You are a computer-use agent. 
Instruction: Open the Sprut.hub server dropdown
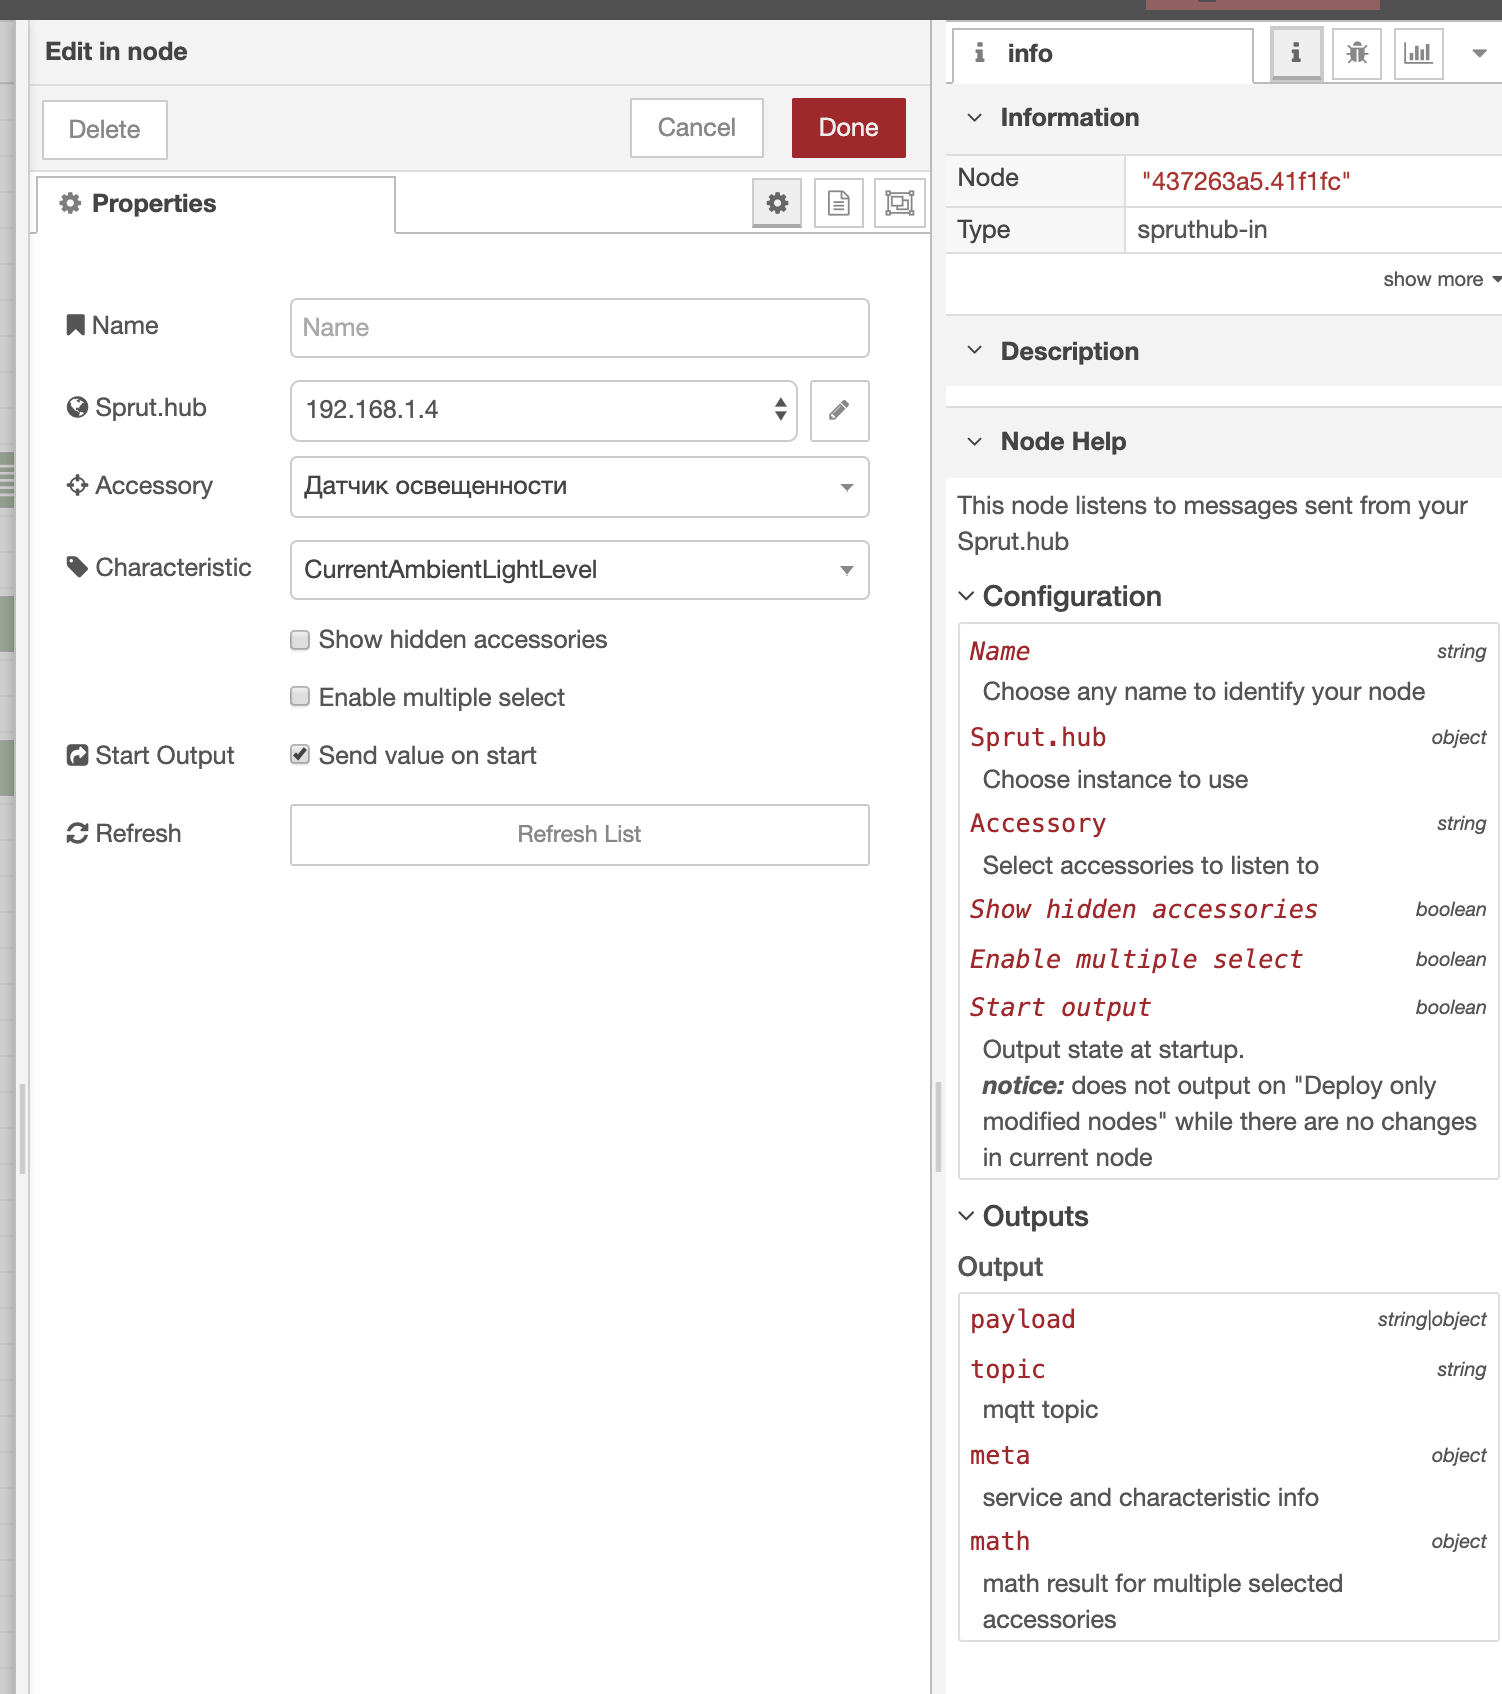tap(543, 410)
